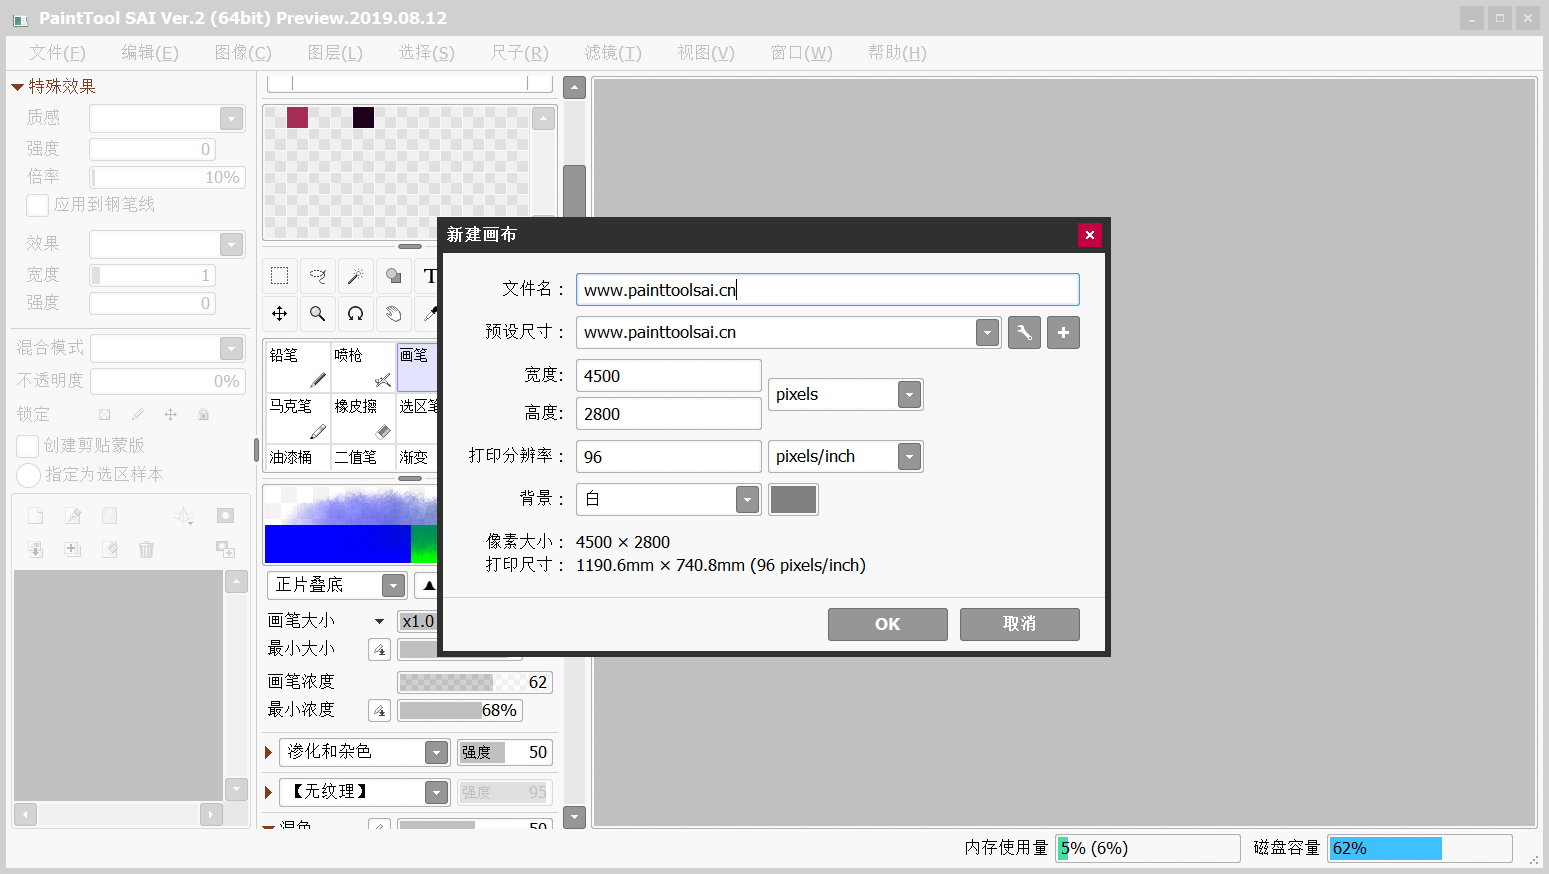1549x874 pixels.
Task: Open the 背景 background dropdown
Action: click(747, 500)
